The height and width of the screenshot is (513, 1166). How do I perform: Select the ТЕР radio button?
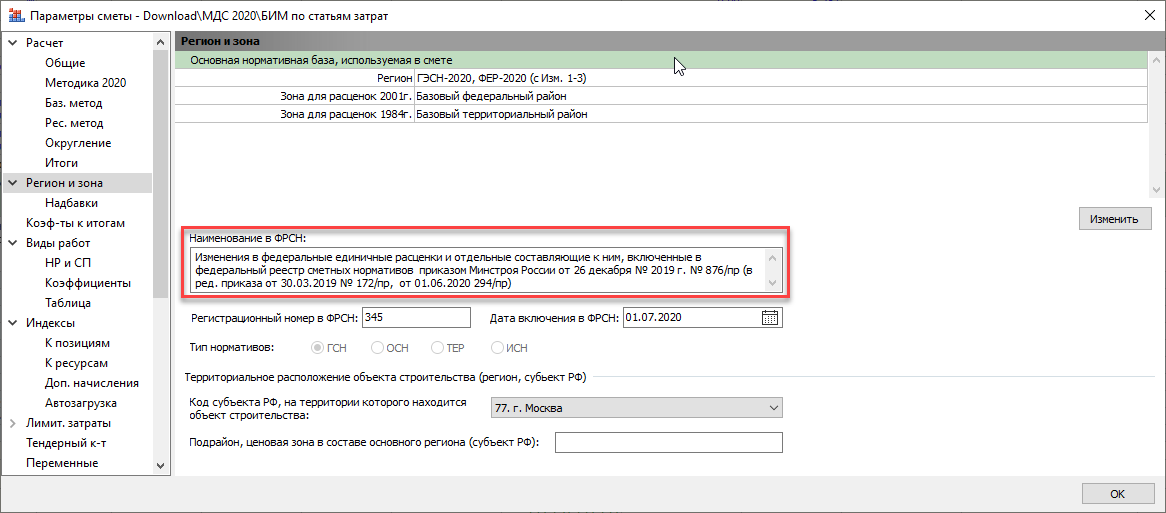click(x=437, y=347)
